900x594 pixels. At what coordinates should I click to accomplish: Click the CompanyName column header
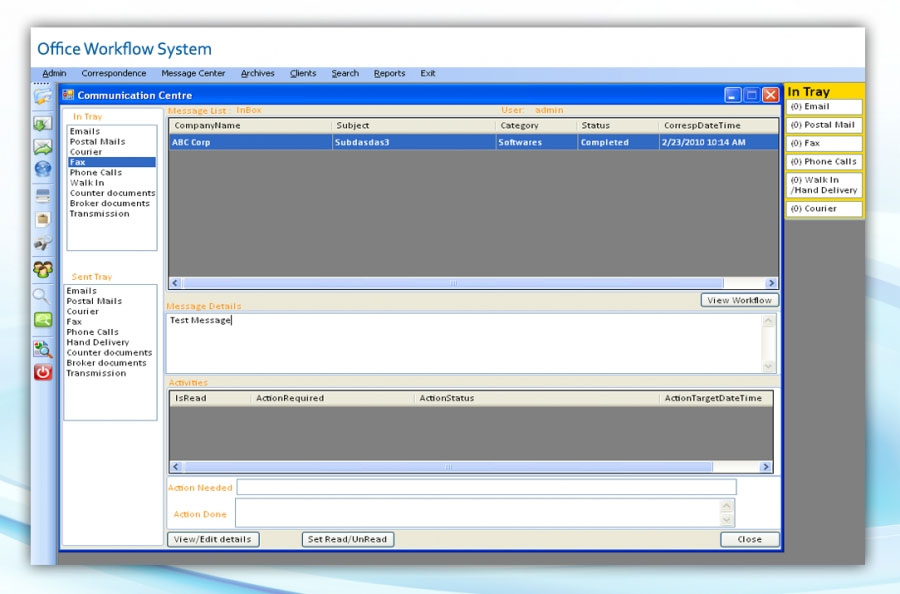(x=250, y=126)
